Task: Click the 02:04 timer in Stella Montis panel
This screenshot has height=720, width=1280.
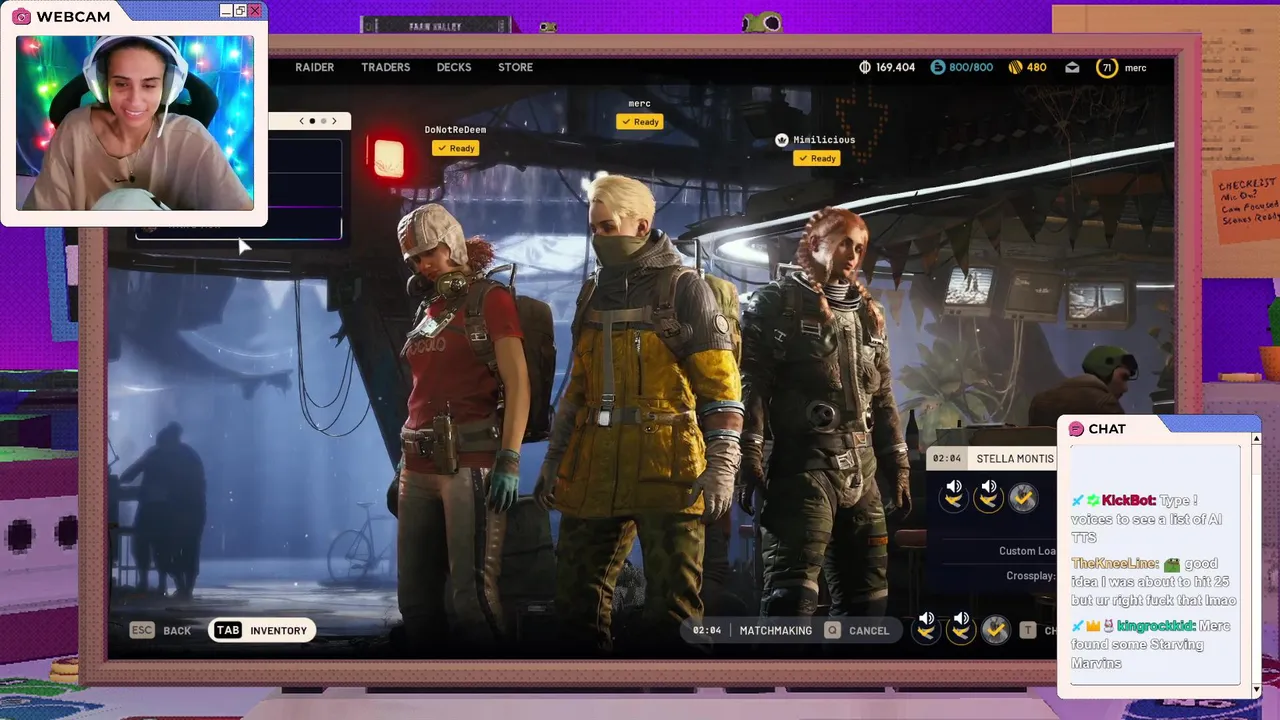Action: (946, 458)
